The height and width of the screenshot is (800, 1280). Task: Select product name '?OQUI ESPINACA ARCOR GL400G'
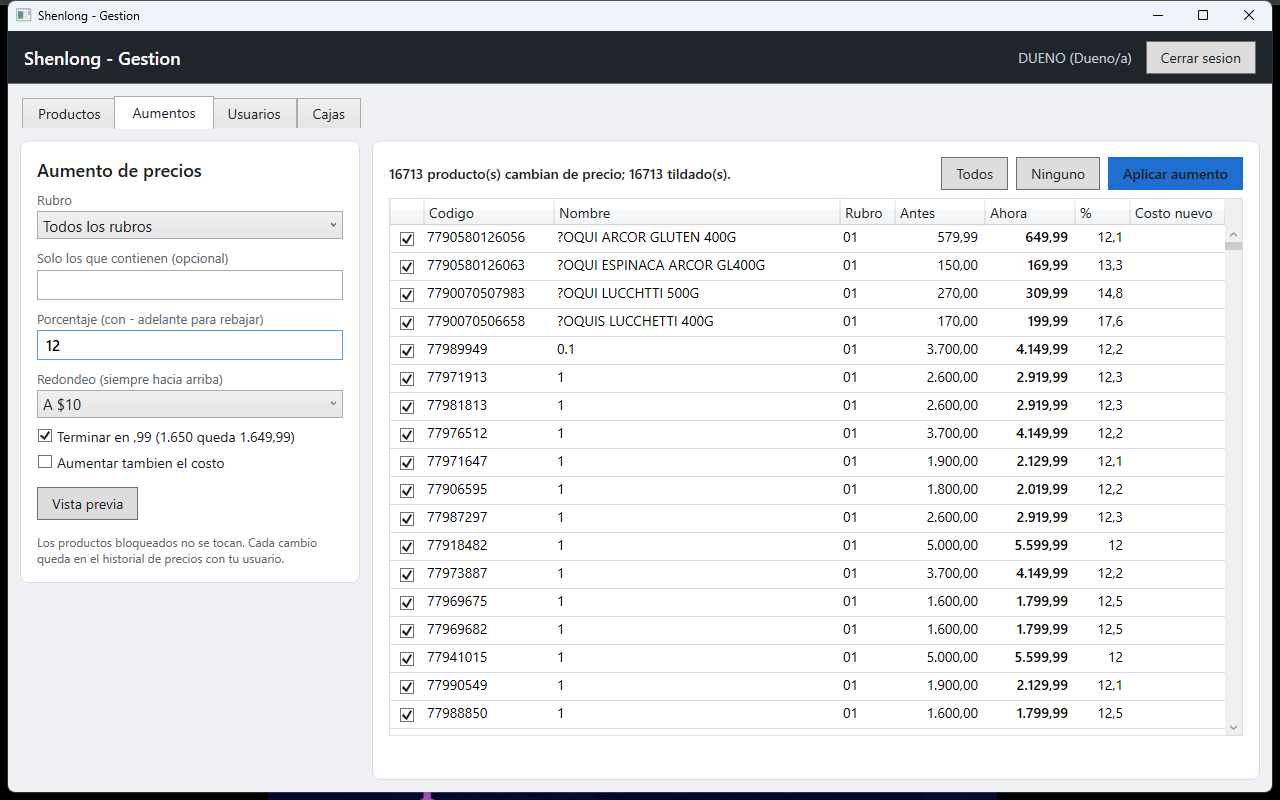click(661, 265)
